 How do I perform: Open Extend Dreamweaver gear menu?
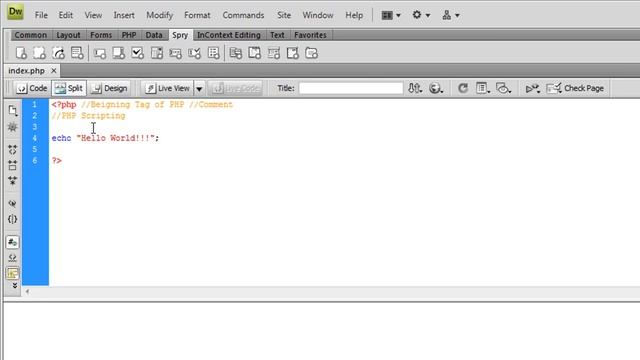[x=421, y=15]
